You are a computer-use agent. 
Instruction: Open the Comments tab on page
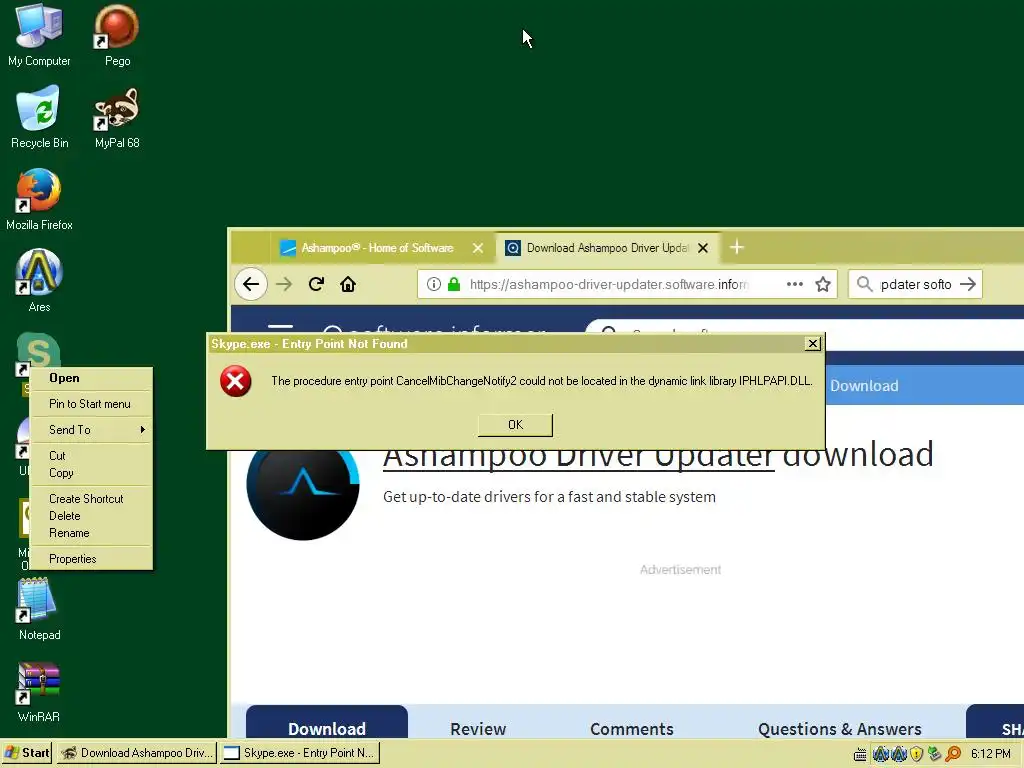tap(632, 729)
